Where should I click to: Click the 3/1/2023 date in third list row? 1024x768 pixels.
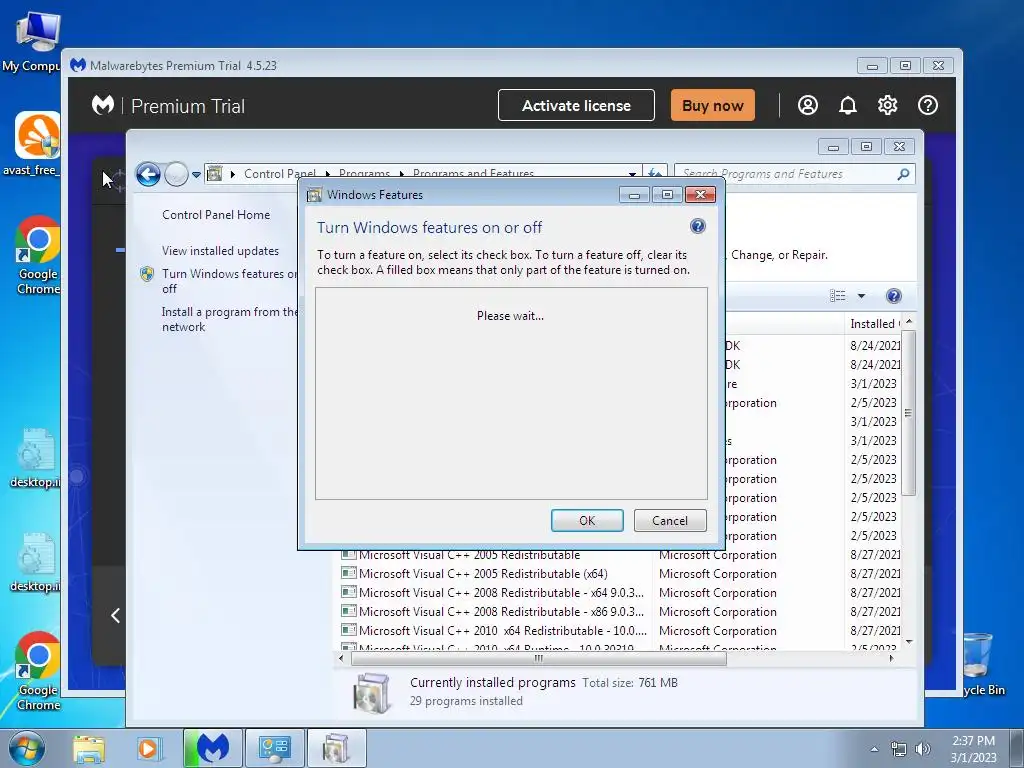coord(873,383)
